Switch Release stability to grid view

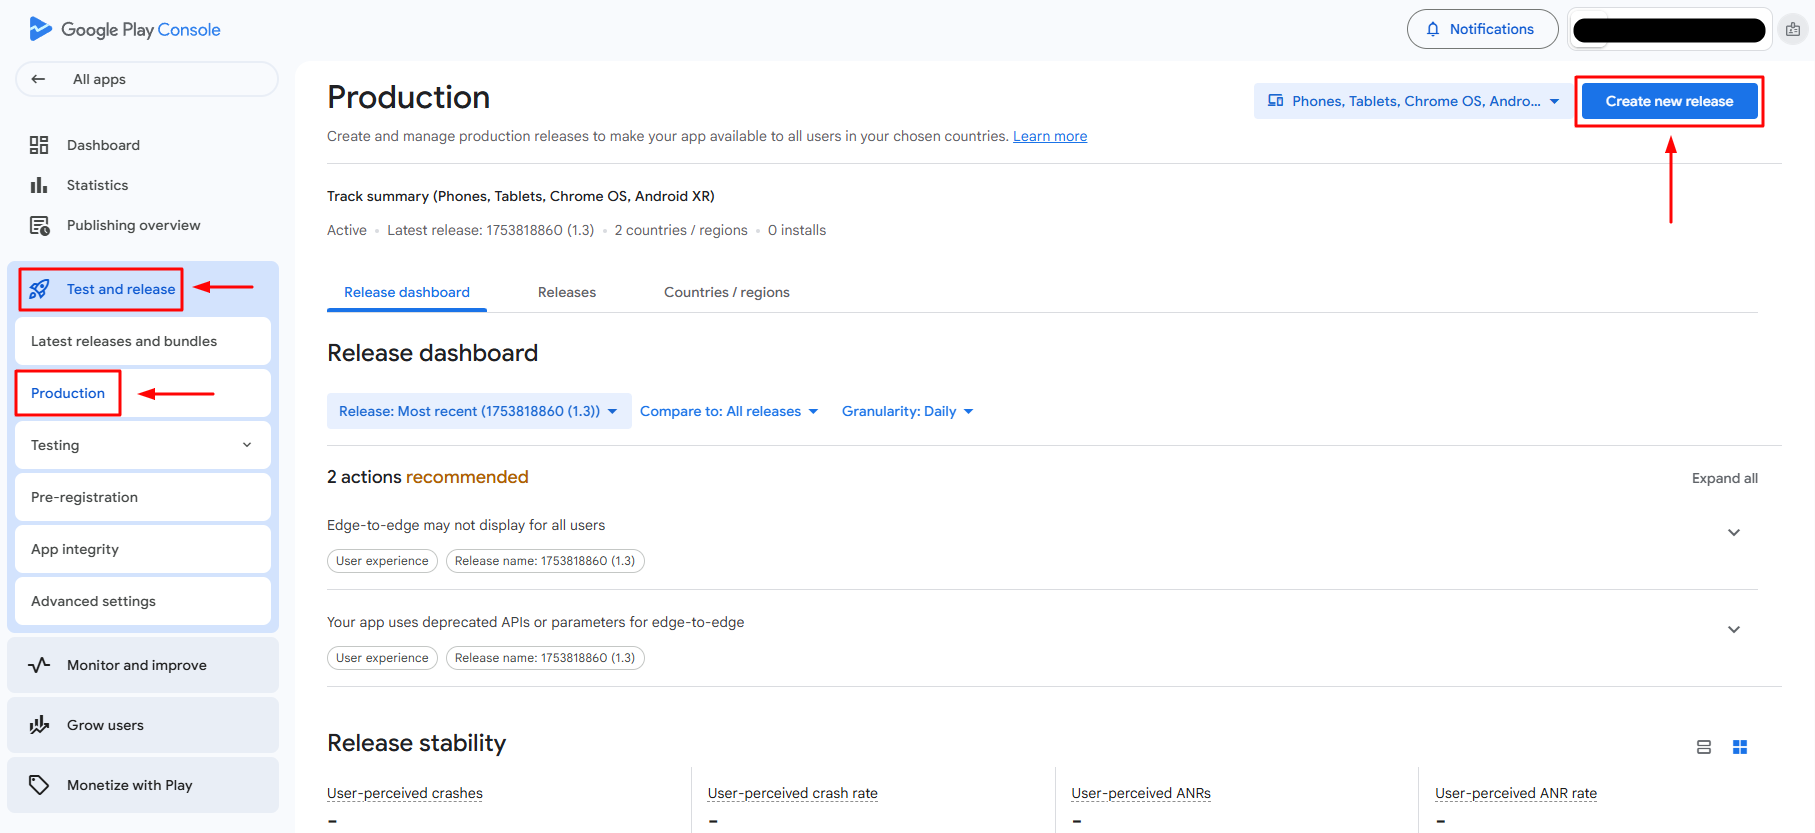coord(1740,747)
